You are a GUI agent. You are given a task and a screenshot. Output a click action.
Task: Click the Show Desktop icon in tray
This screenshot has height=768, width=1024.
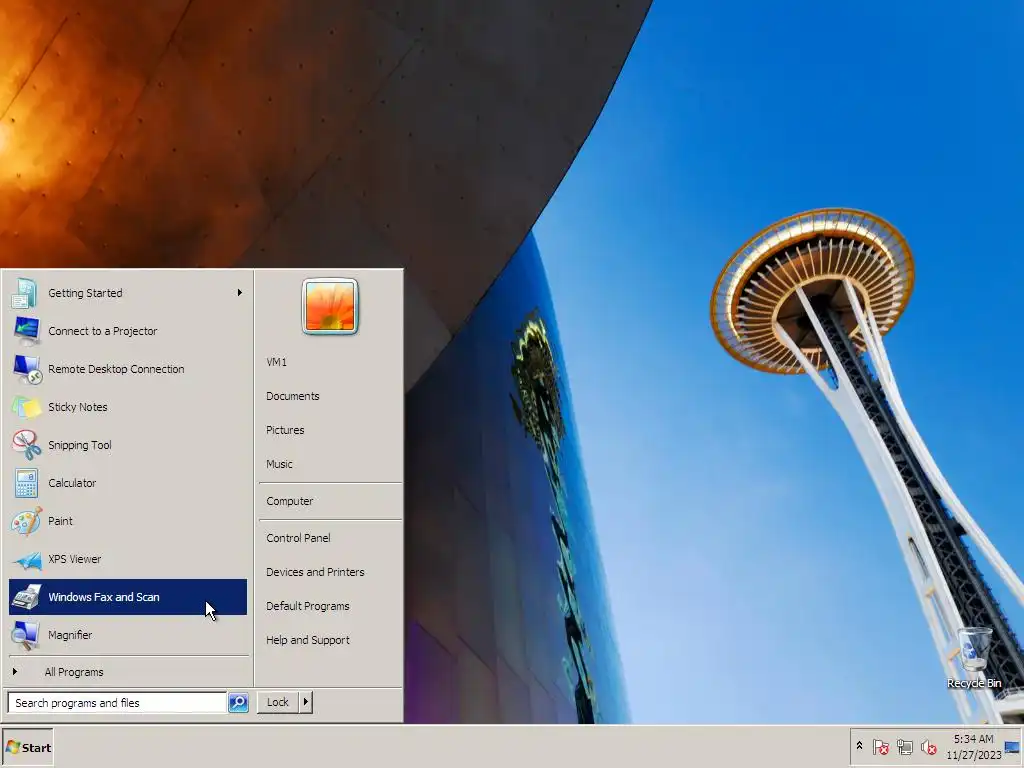(1013, 747)
